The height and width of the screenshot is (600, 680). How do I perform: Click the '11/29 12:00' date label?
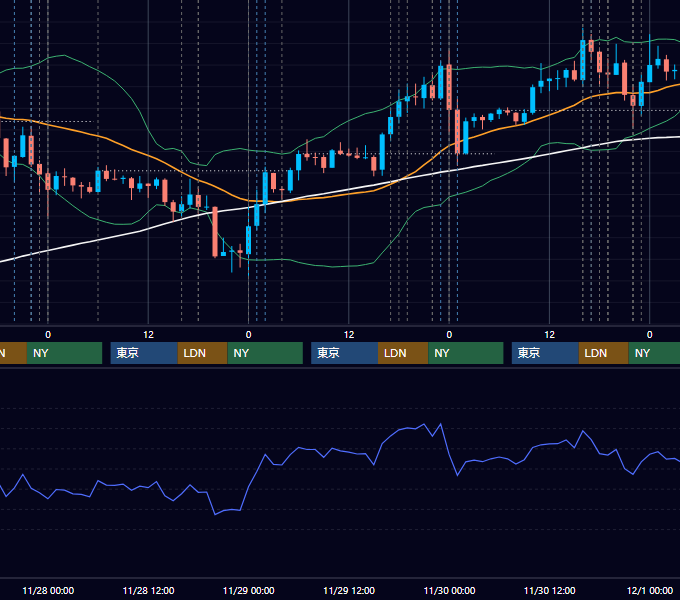349,590
